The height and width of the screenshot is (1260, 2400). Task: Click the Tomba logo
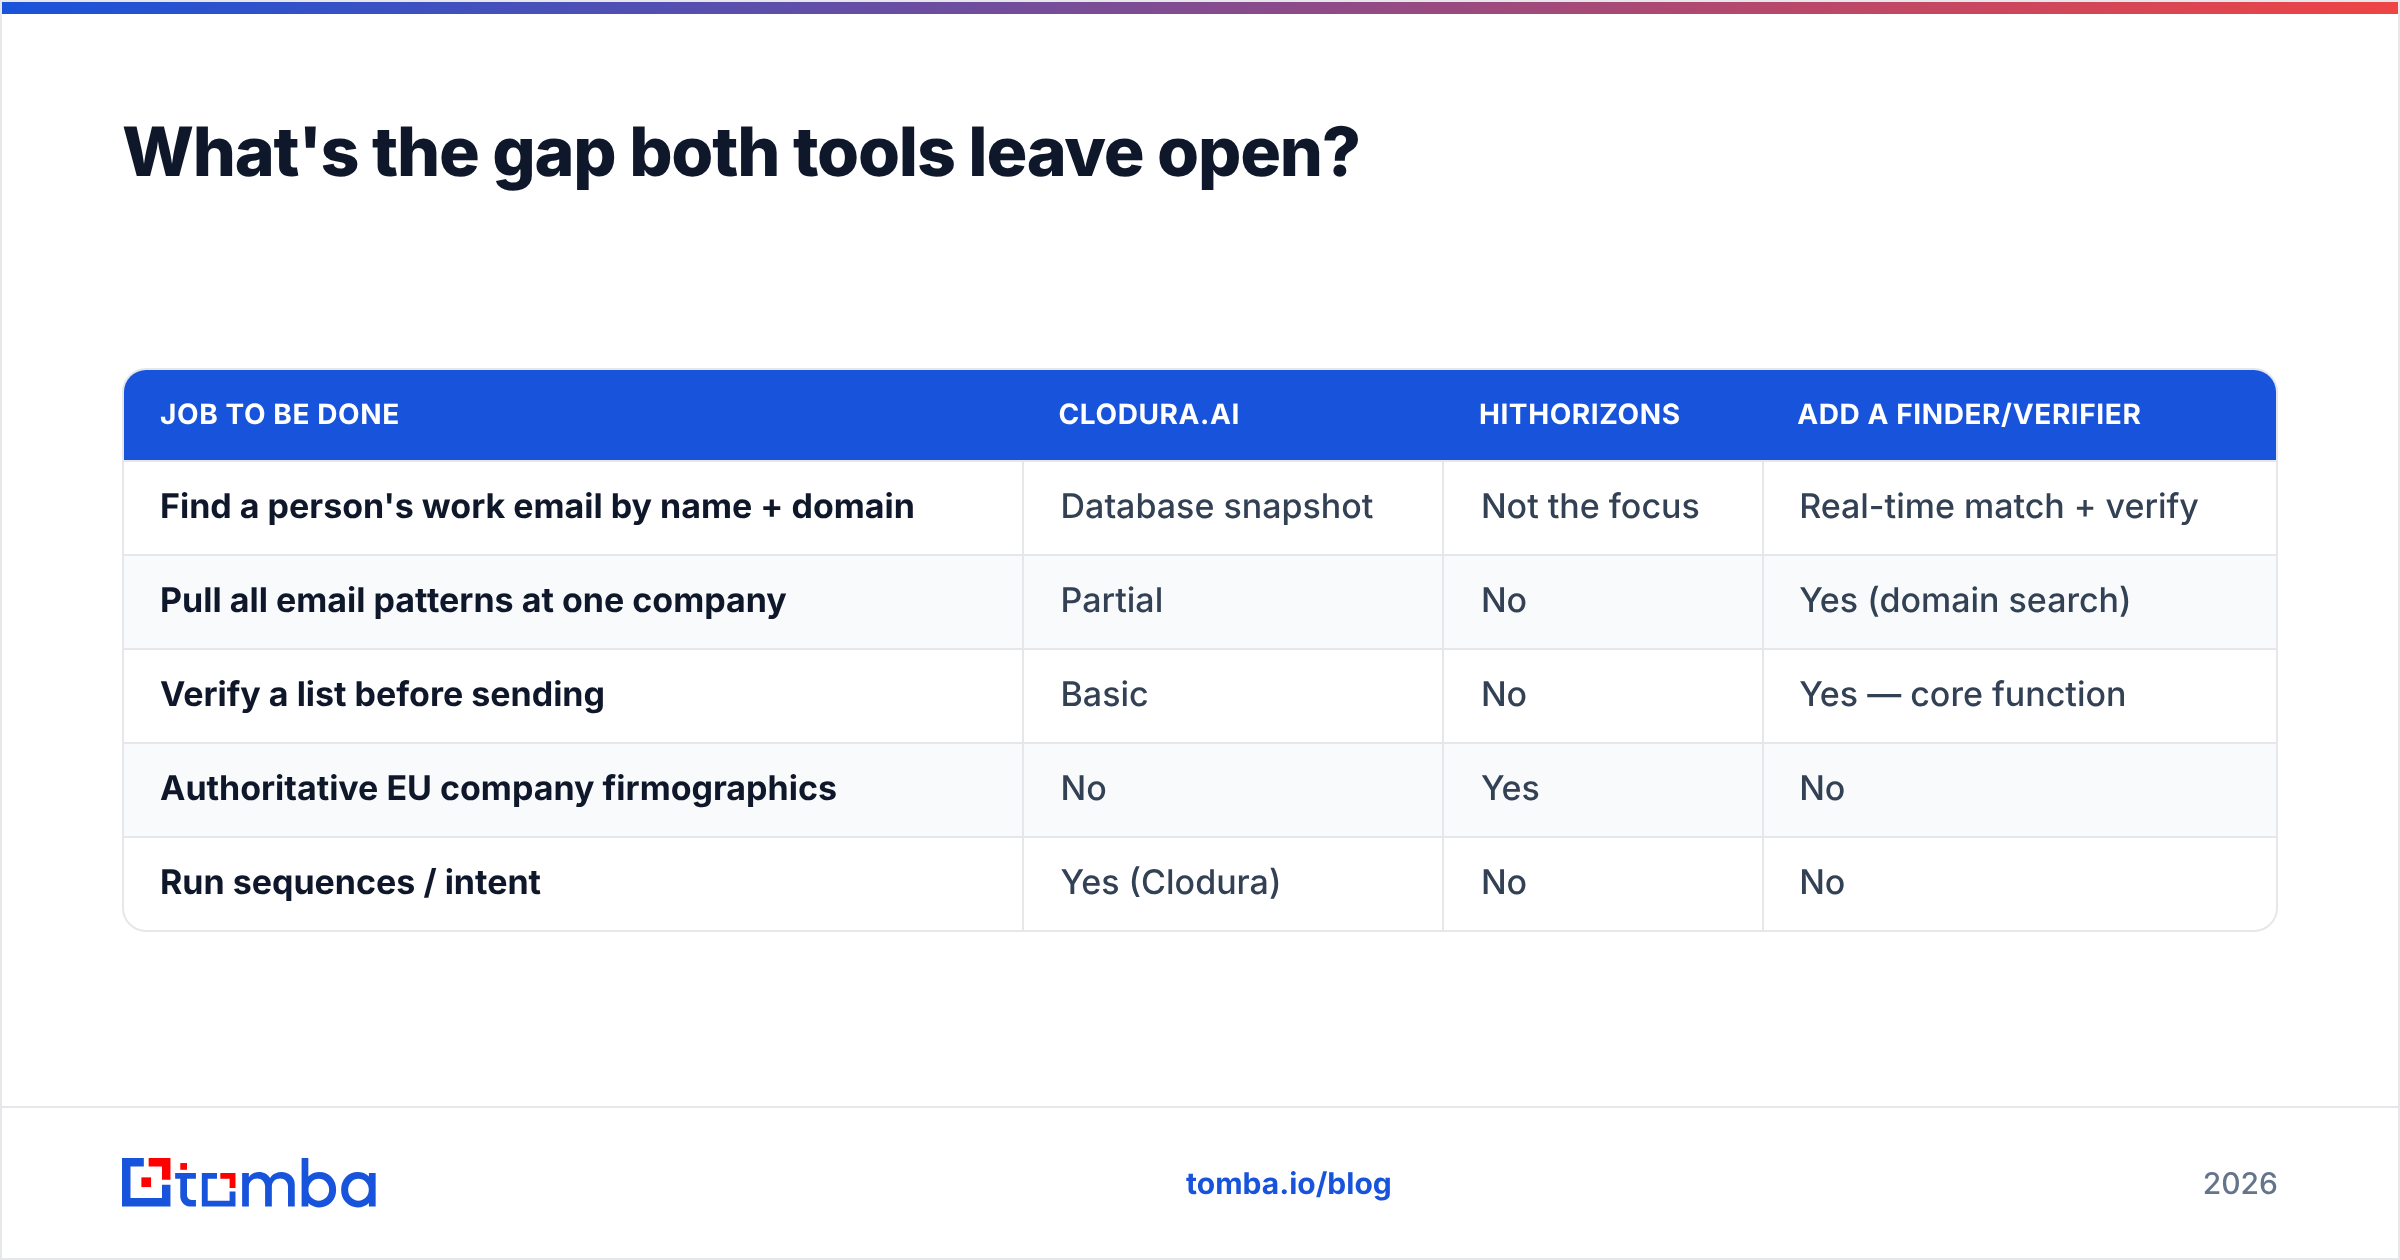point(249,1183)
